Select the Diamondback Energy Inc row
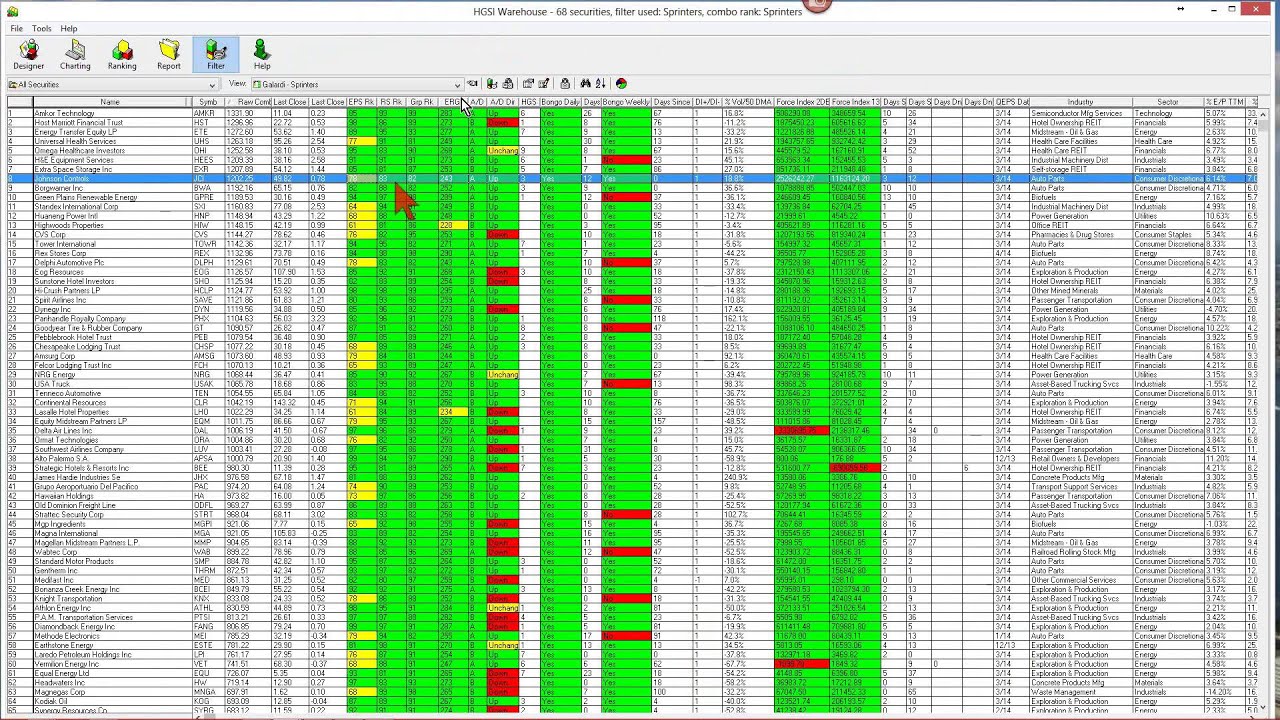 point(632,627)
